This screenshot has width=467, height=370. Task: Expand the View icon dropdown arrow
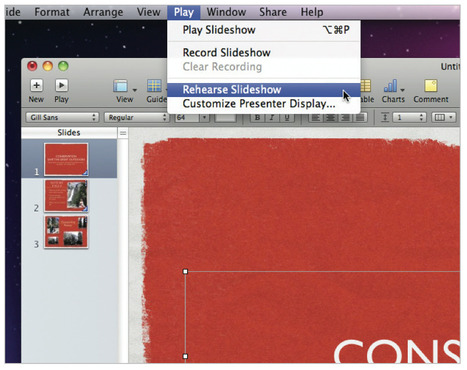[135, 90]
